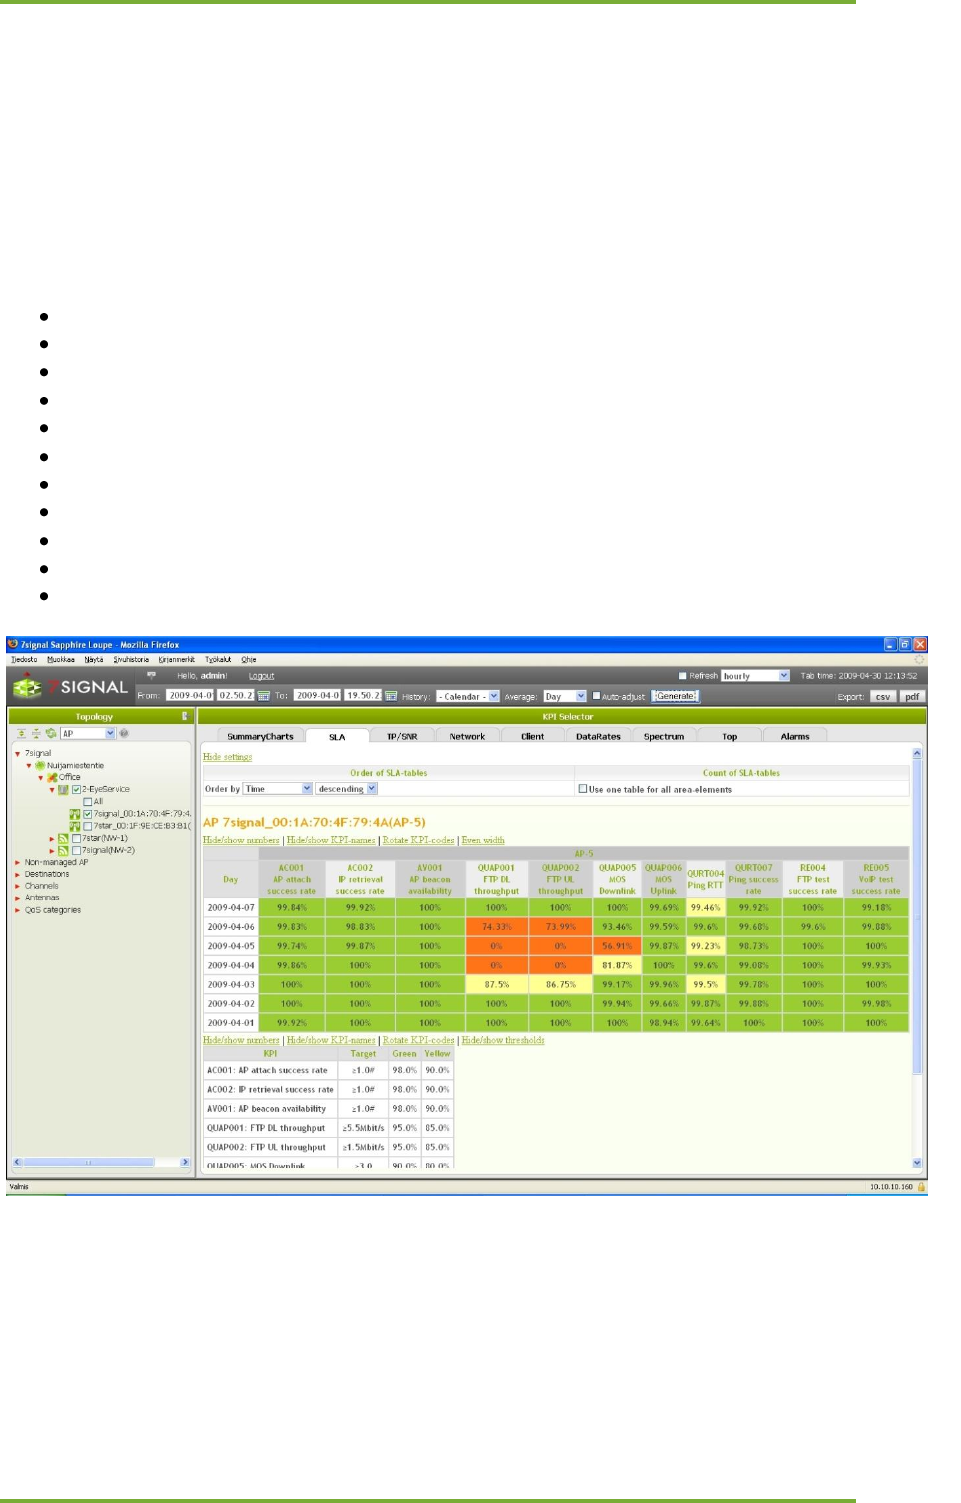Open the From date calendar picker icon

tap(264, 695)
